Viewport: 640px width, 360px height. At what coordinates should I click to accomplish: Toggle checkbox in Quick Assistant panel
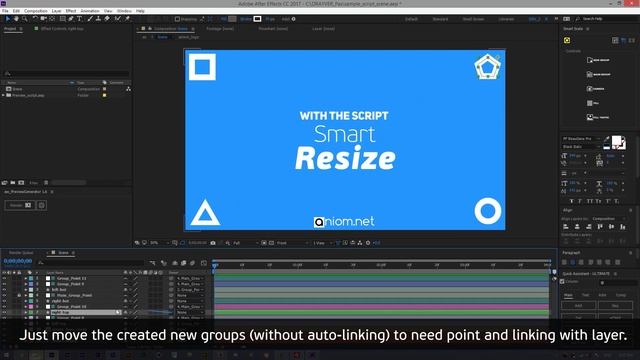[562, 282]
